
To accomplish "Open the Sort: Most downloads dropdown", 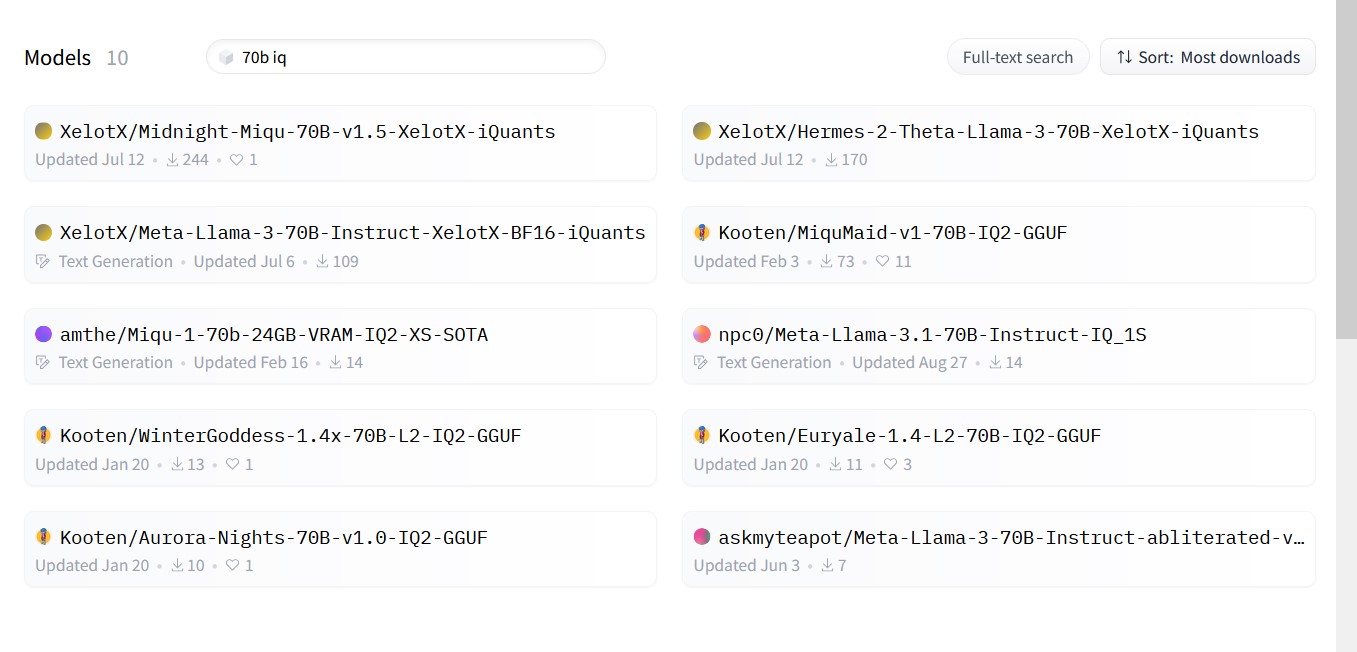I will pyautogui.click(x=1208, y=57).
